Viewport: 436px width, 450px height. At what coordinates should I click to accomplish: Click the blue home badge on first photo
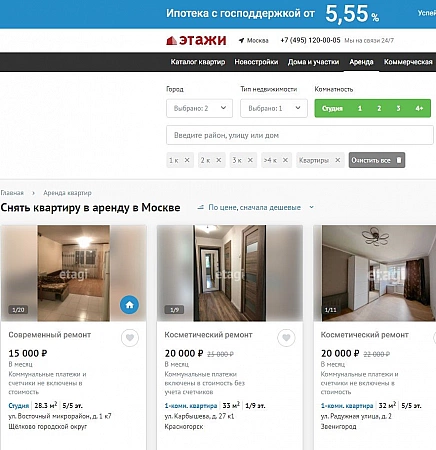tap(129, 305)
